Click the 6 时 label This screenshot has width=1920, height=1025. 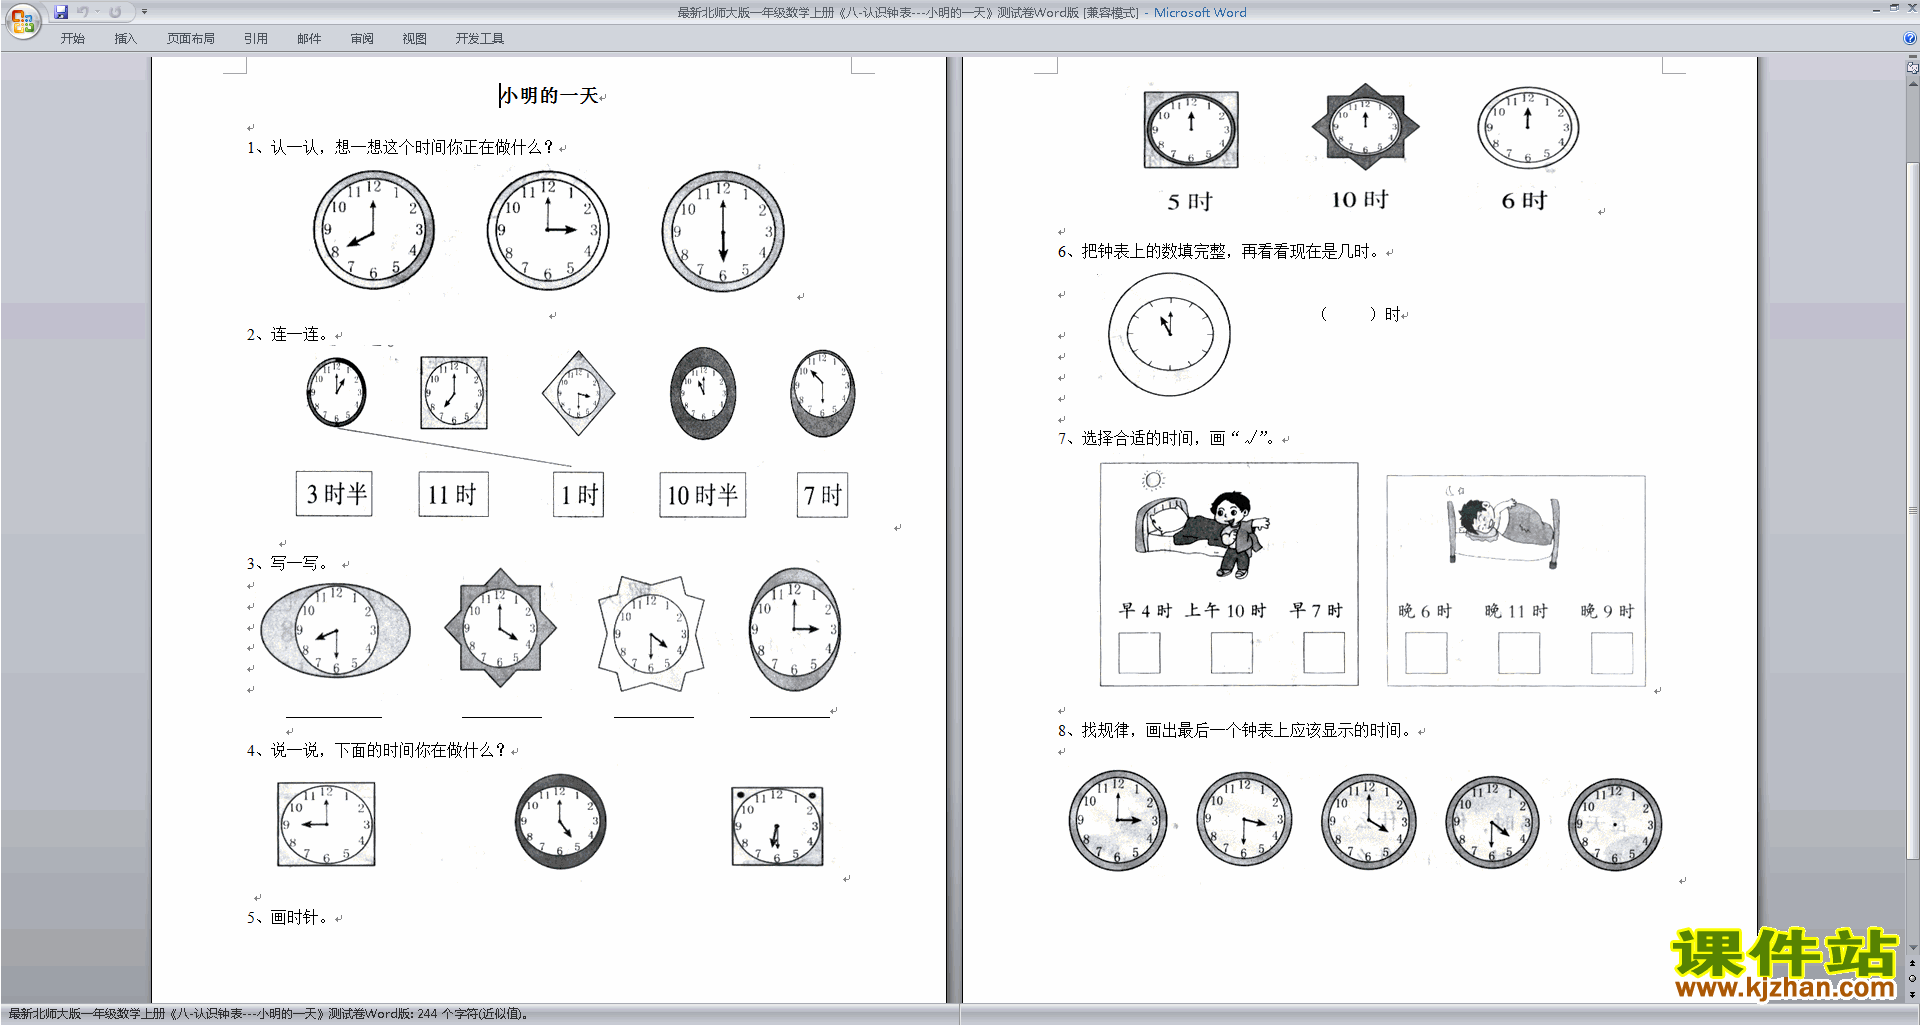(1524, 201)
